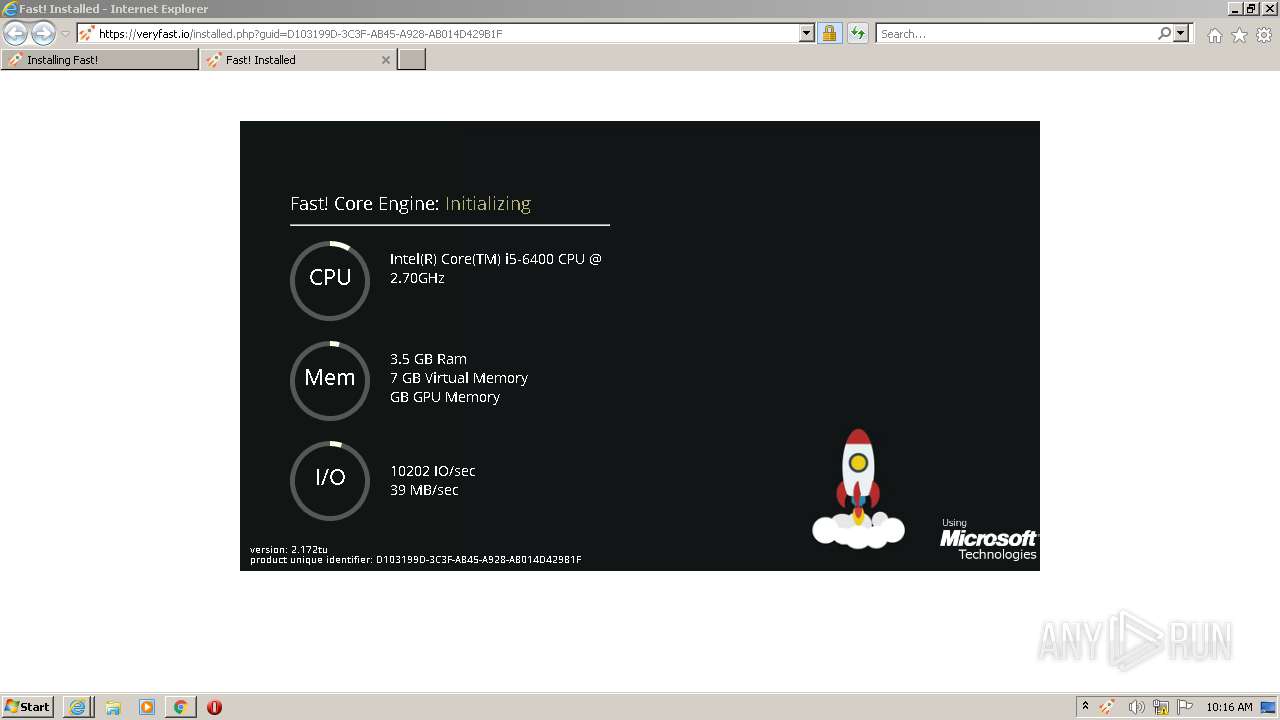
Task: Open the Action Center flag icon
Action: click(1185, 707)
